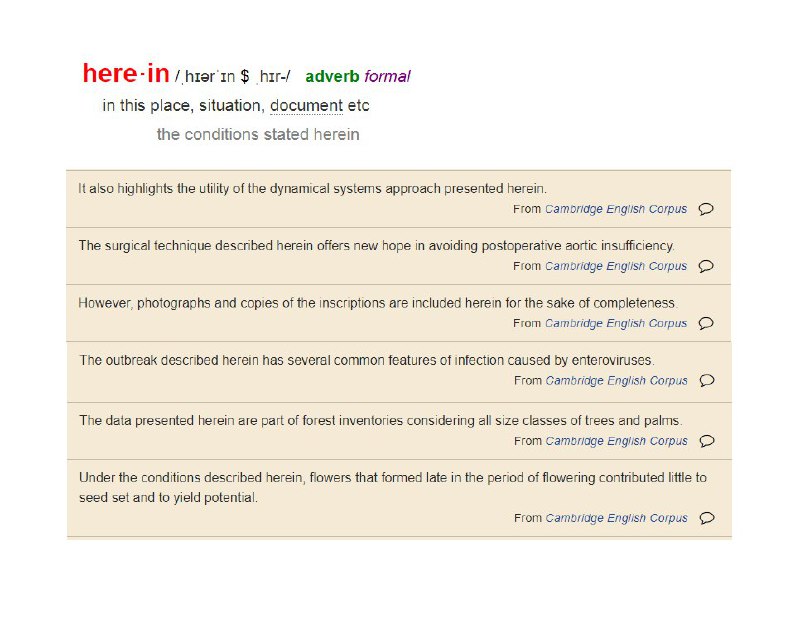
Task: Click the speech bubble icon for the enteroviruses sentence
Action: click(707, 380)
